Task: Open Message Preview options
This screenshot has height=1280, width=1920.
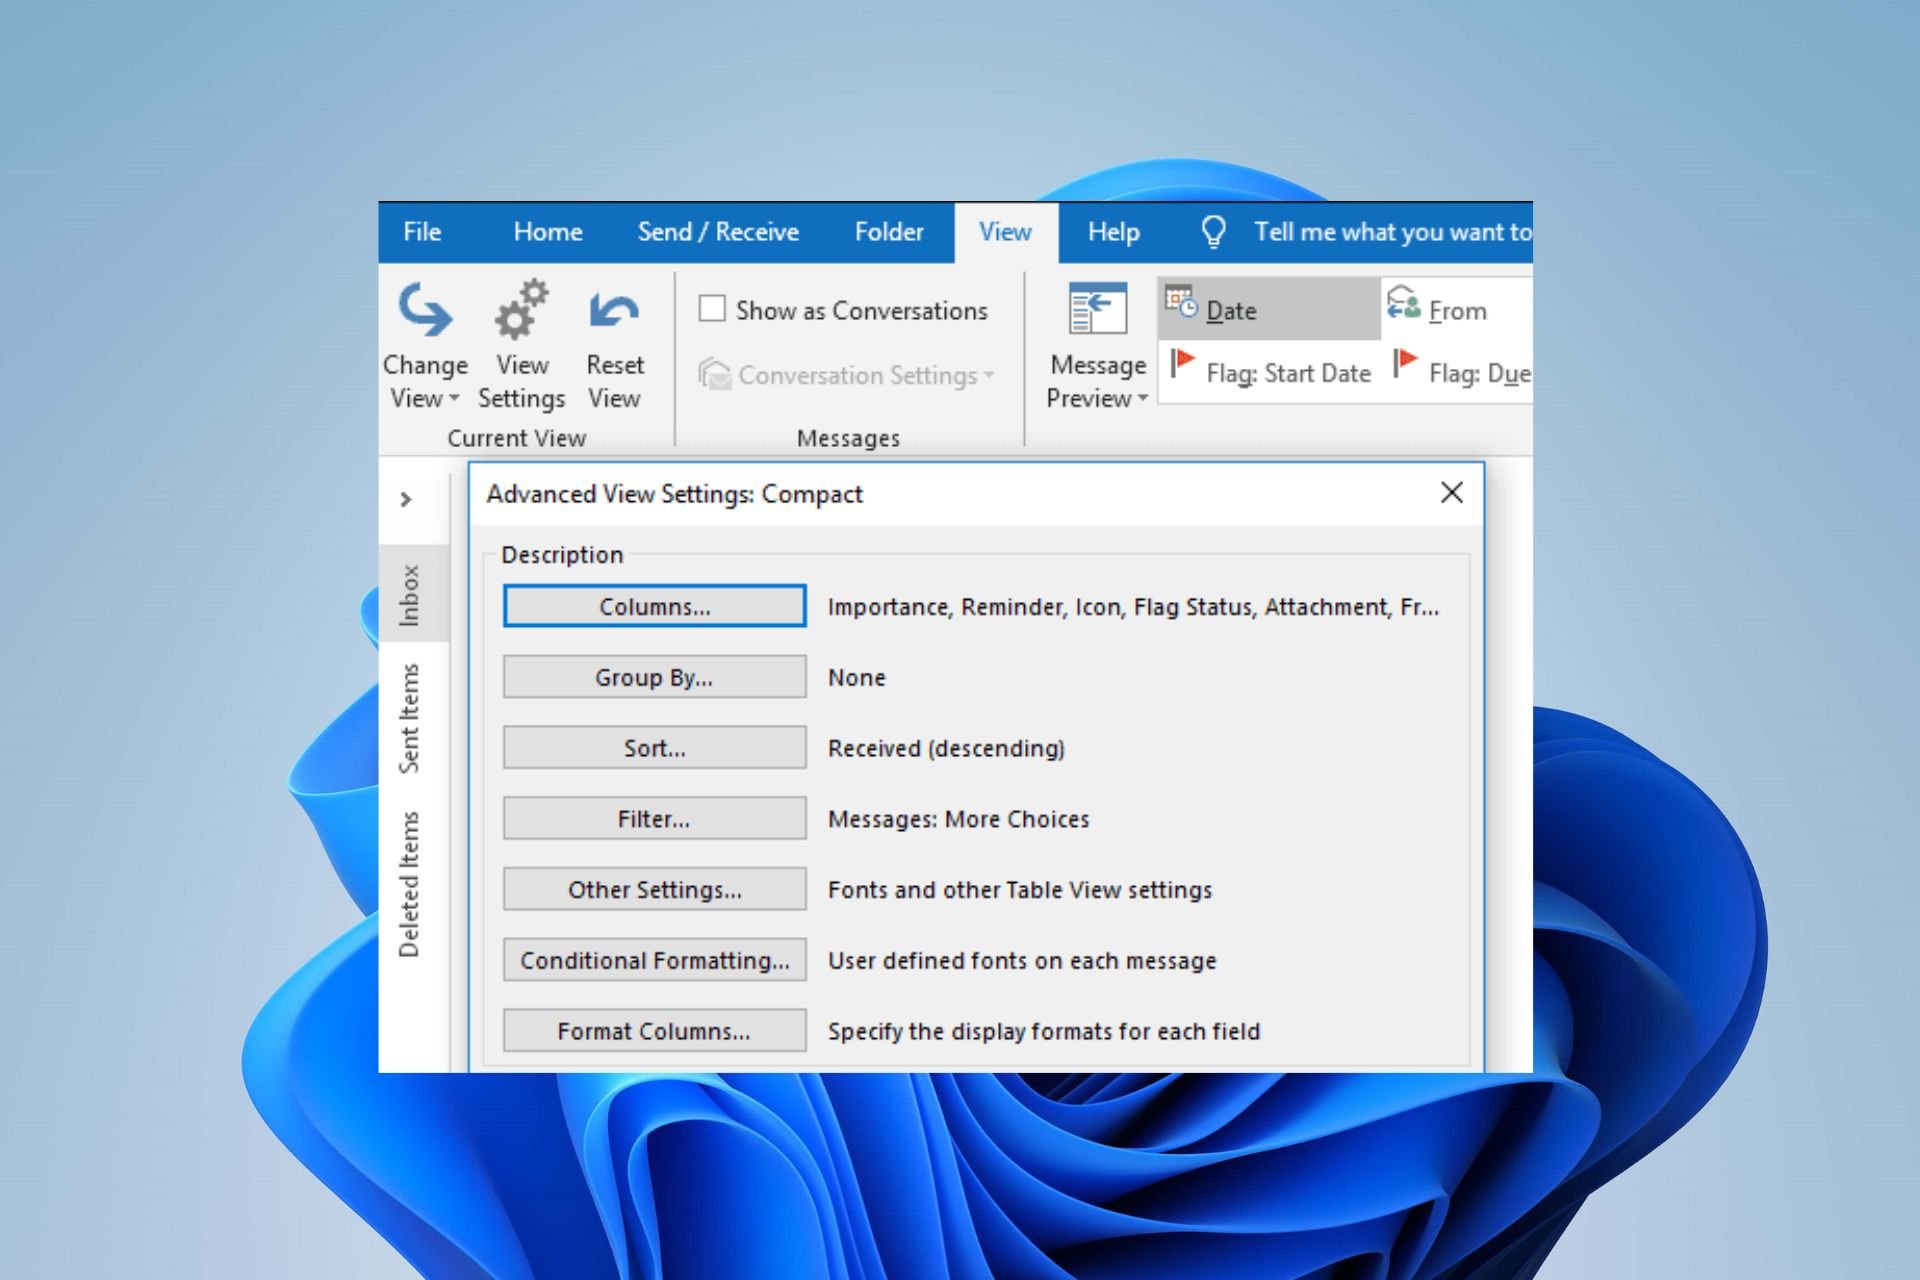Action: pyautogui.click(x=1097, y=346)
